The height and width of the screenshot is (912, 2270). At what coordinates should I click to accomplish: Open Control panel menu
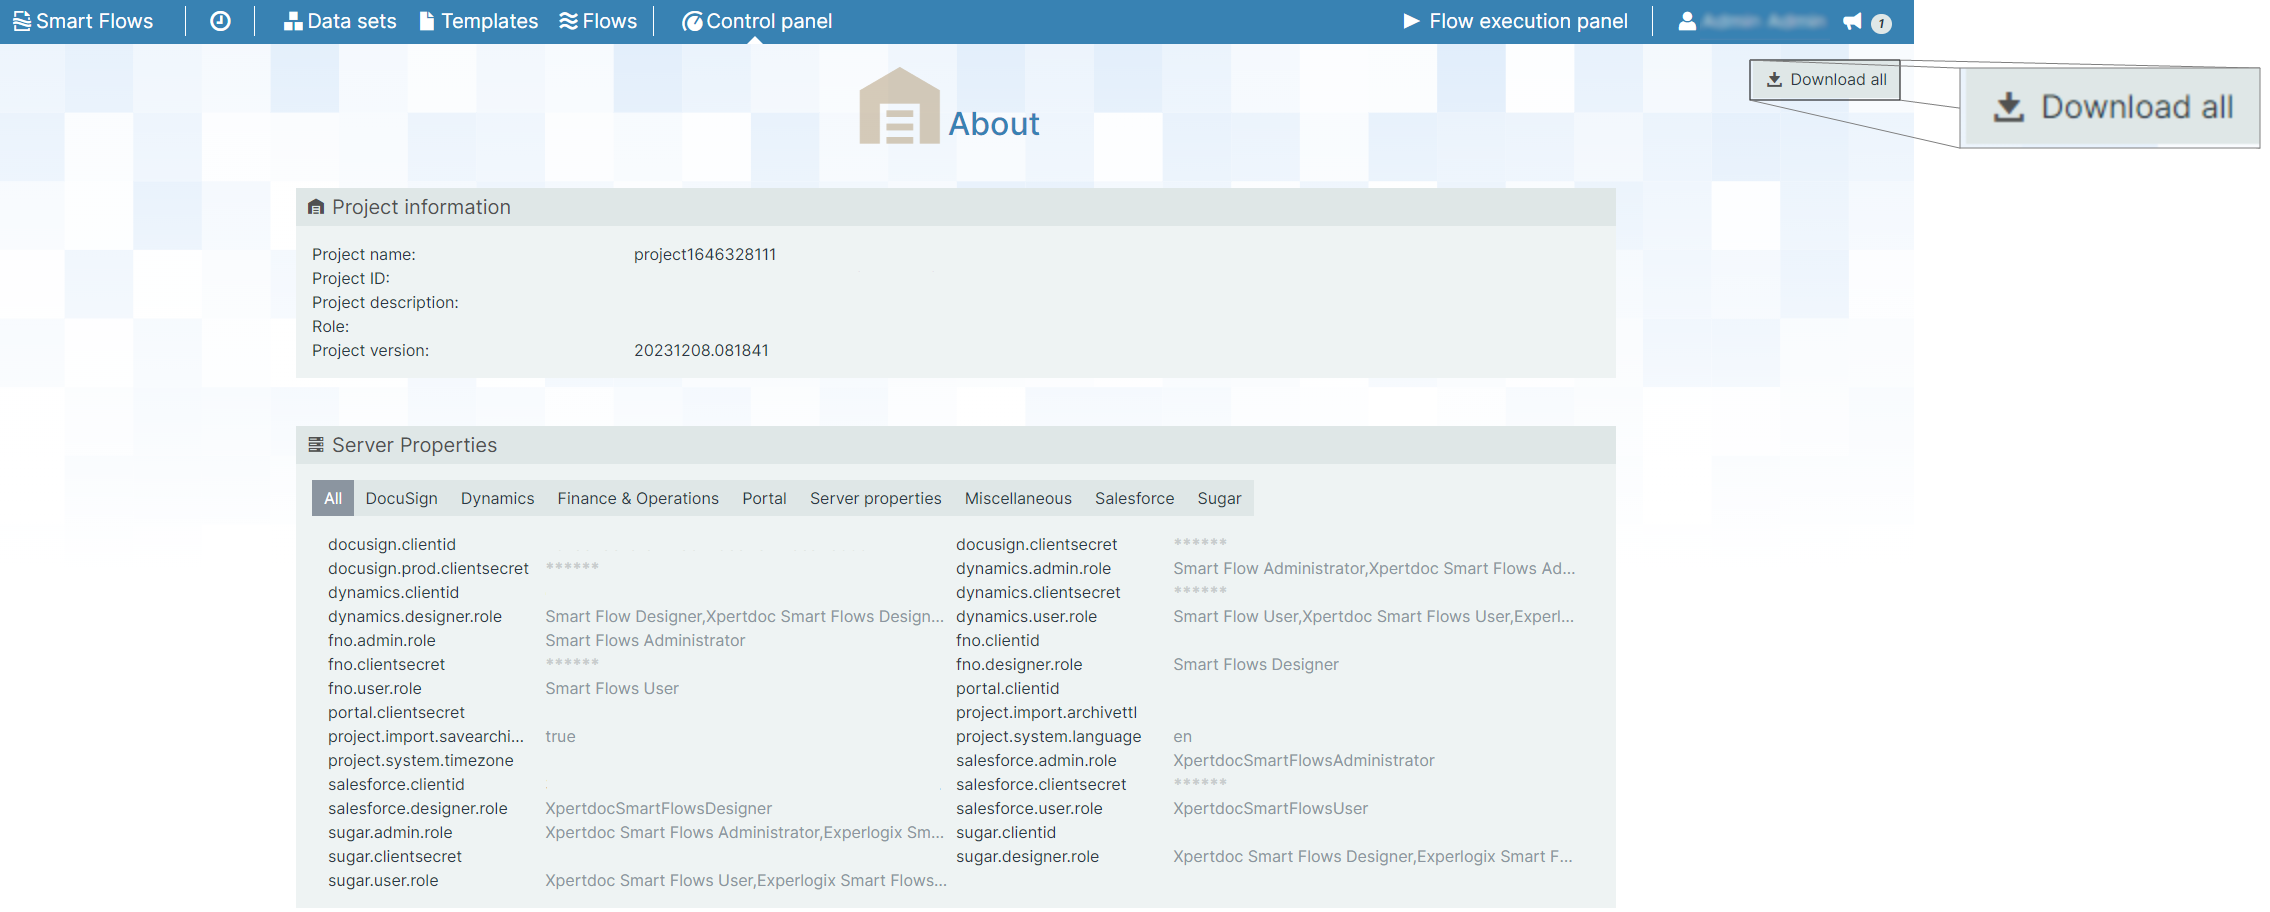(x=757, y=21)
